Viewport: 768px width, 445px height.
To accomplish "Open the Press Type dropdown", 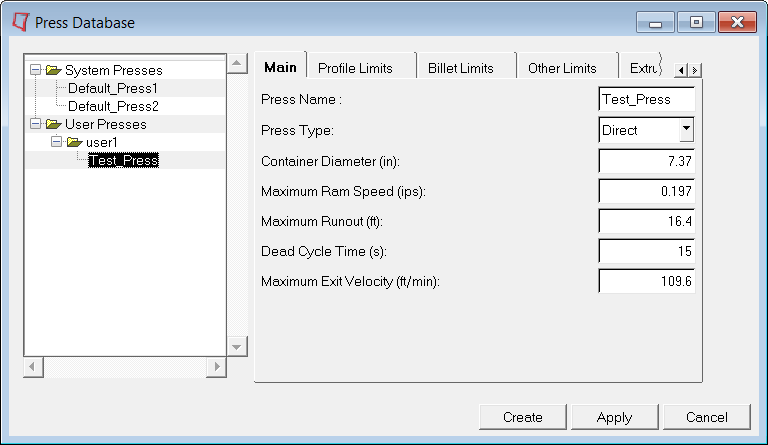I will [685, 129].
